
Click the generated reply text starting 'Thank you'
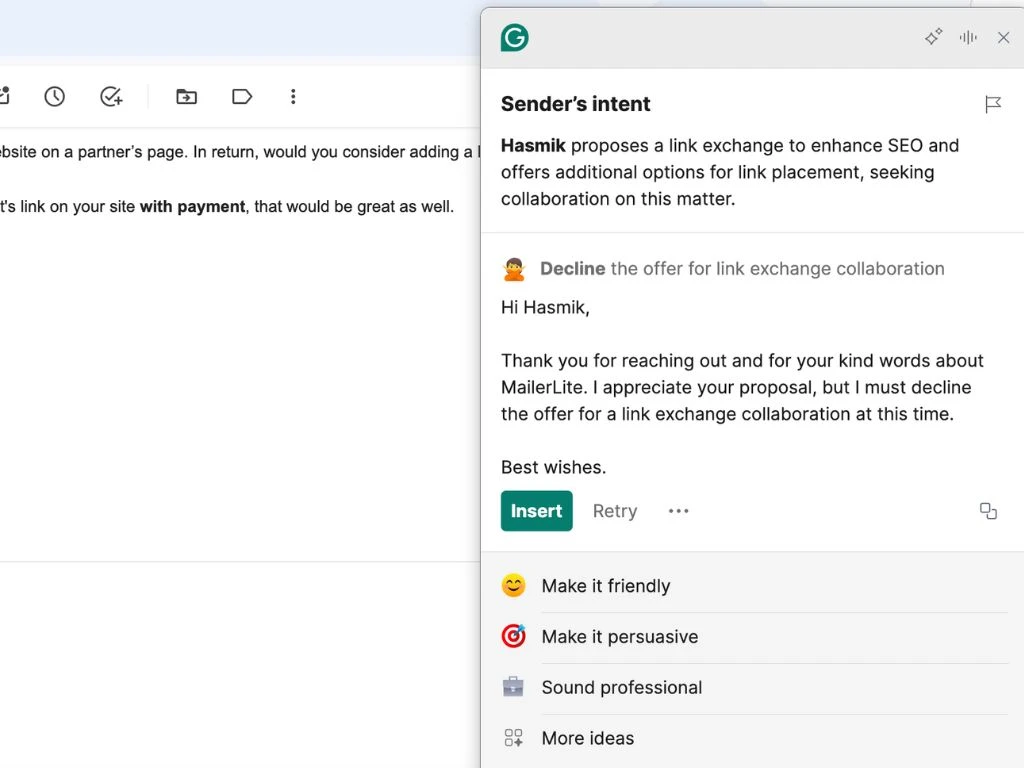742,387
